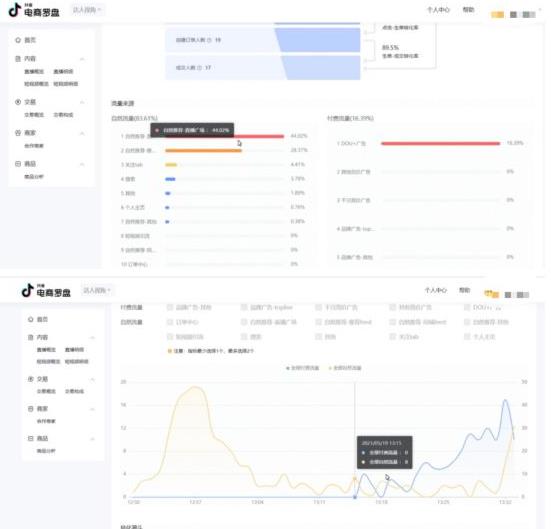The width and height of the screenshot is (551, 529).
Task: Enable the 关注tab traffic checkbox
Action: (393, 337)
